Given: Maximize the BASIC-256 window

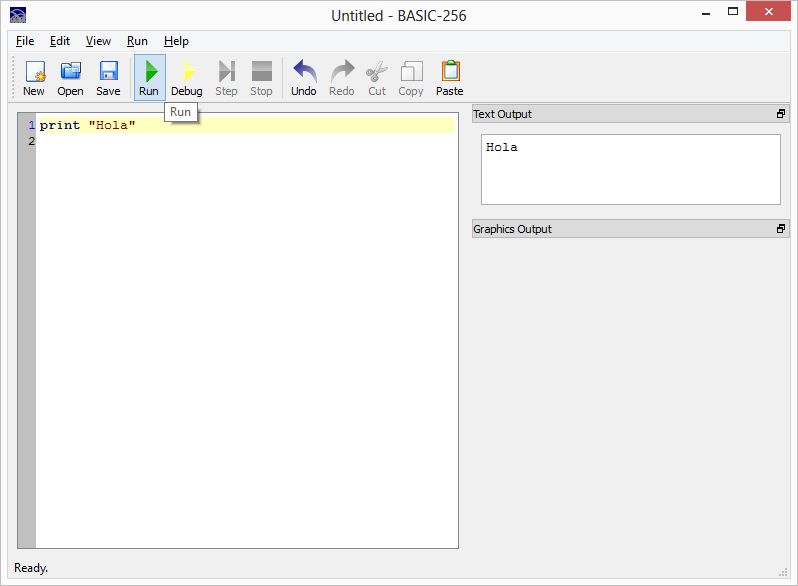Looking at the screenshot, I should pyautogui.click(x=733, y=12).
